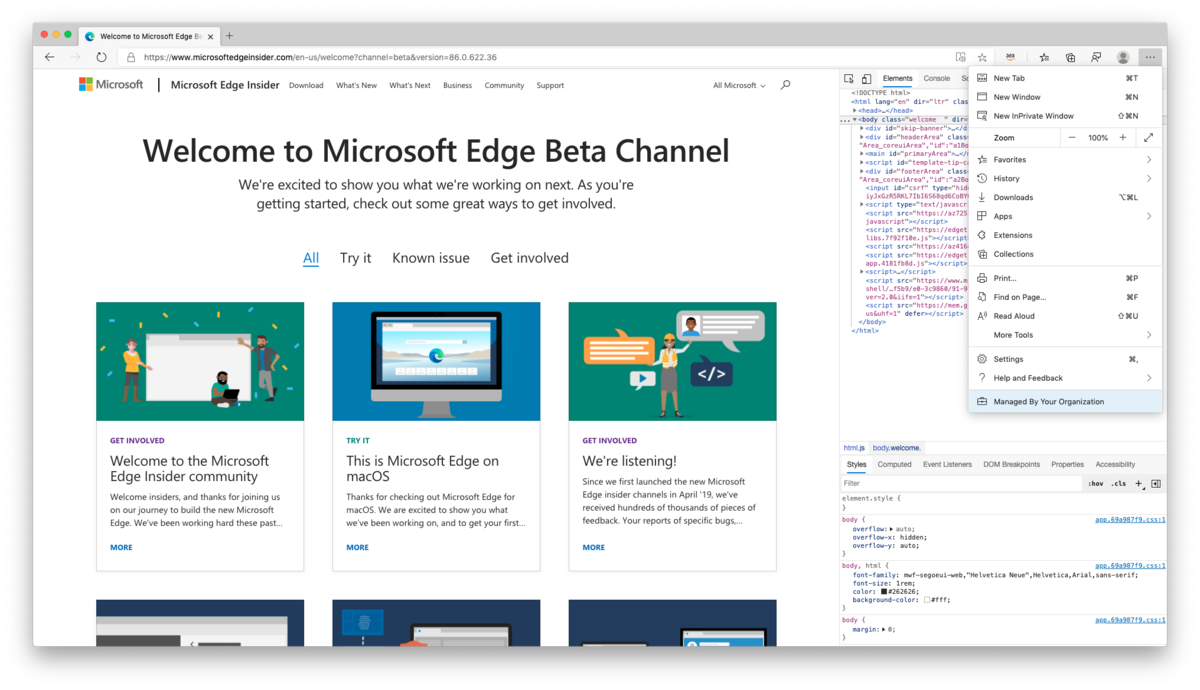Open Settings from the menu
The height and width of the screenshot is (690, 1200).
1065,359
